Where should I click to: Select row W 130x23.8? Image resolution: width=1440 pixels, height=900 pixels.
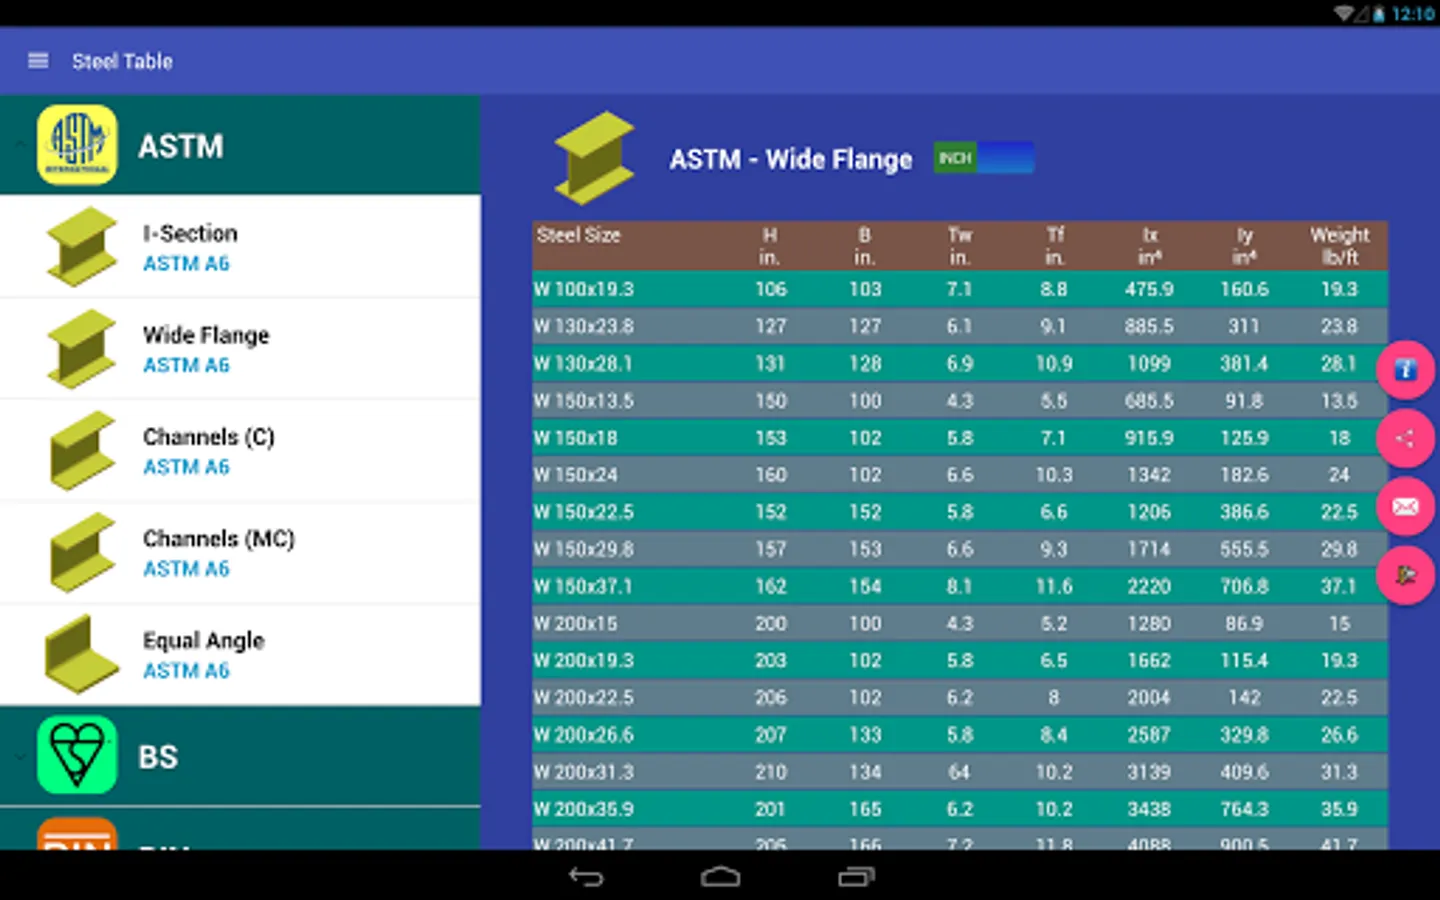tap(960, 326)
